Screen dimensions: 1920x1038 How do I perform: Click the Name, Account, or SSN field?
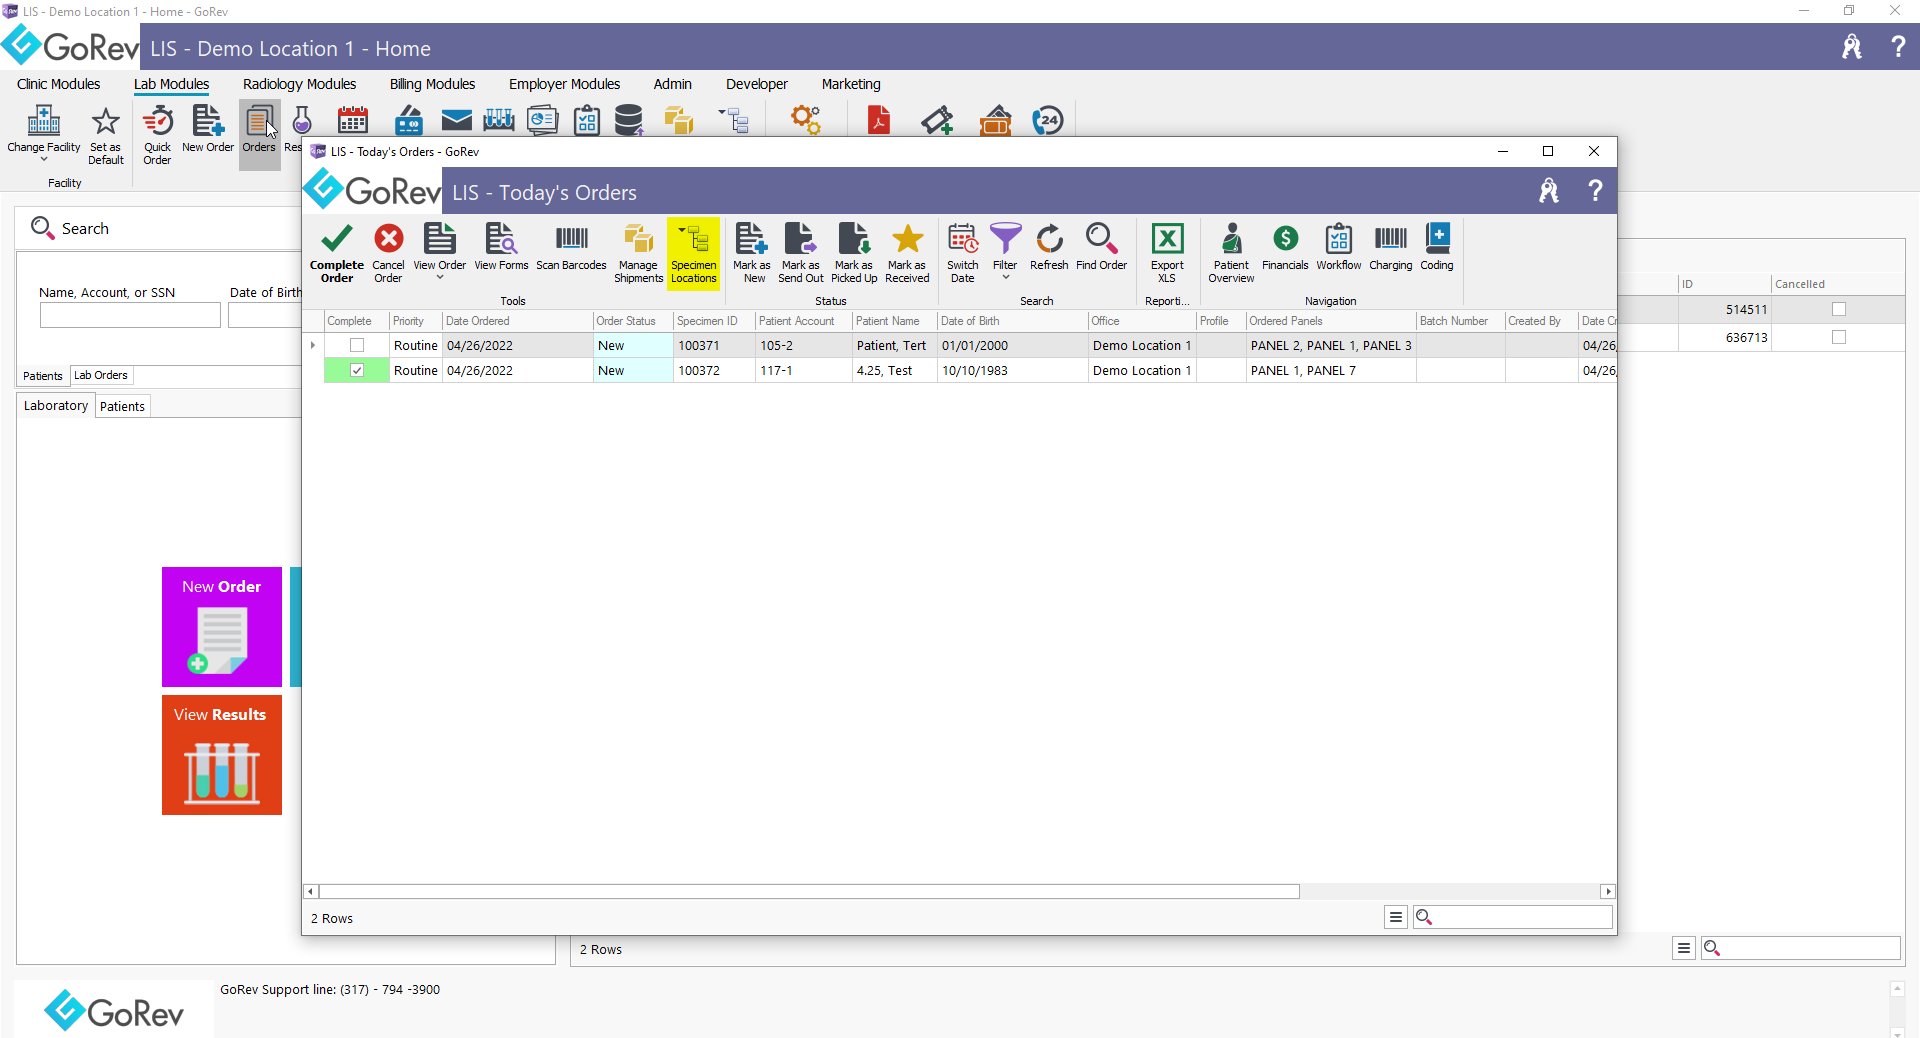tap(130, 315)
